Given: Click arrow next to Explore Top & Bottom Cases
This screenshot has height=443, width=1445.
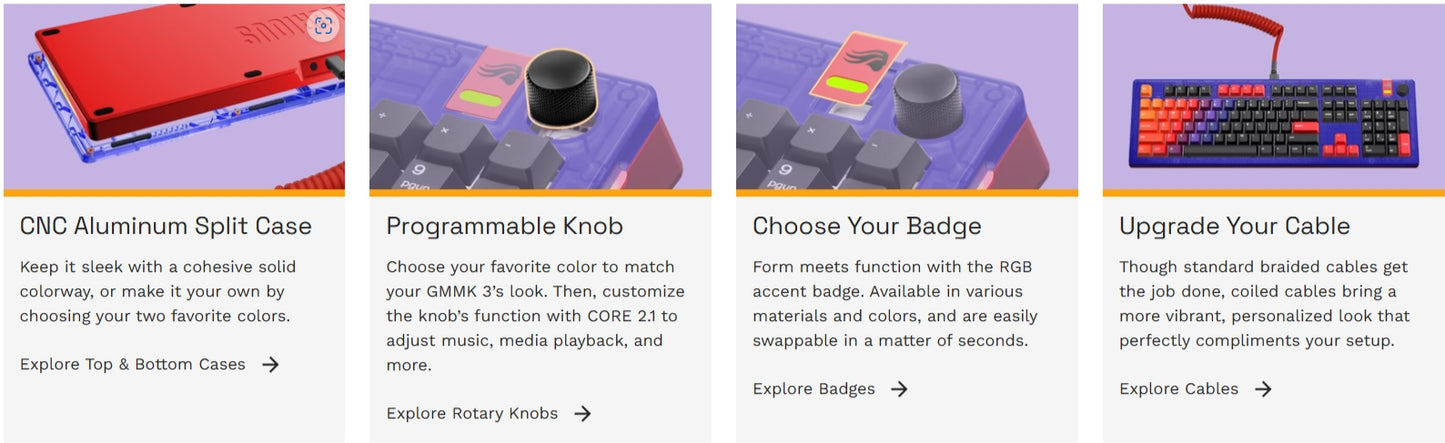Looking at the screenshot, I should 270,365.
